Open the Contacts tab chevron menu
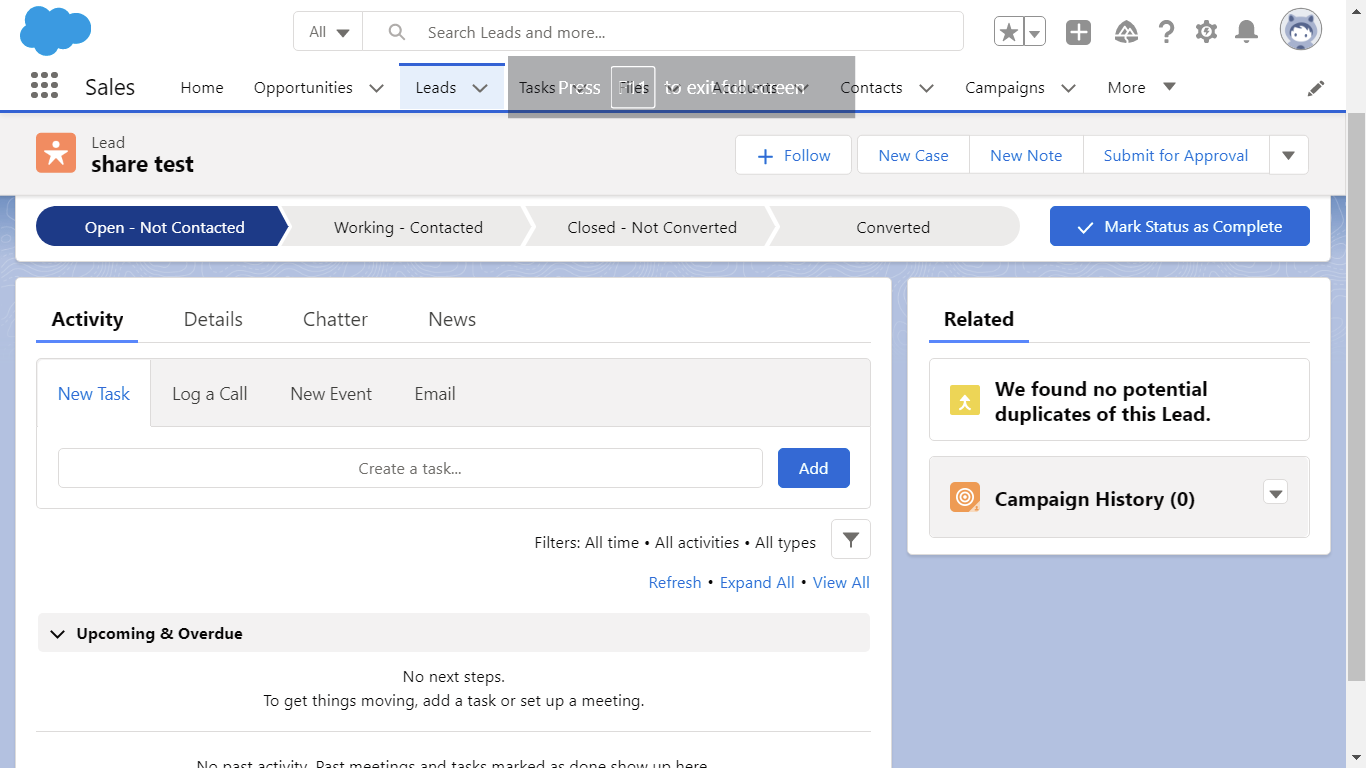Screen dimensions: 1366x768 926,88
